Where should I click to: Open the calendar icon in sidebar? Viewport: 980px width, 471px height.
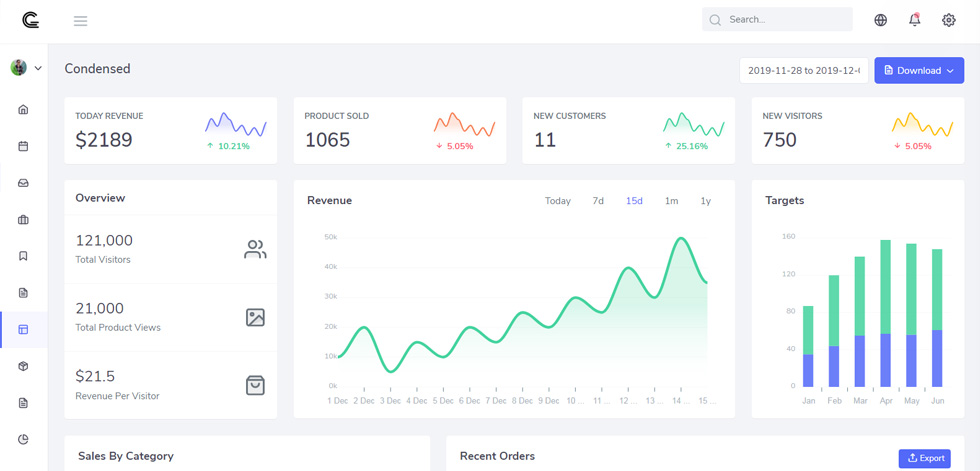click(x=23, y=146)
